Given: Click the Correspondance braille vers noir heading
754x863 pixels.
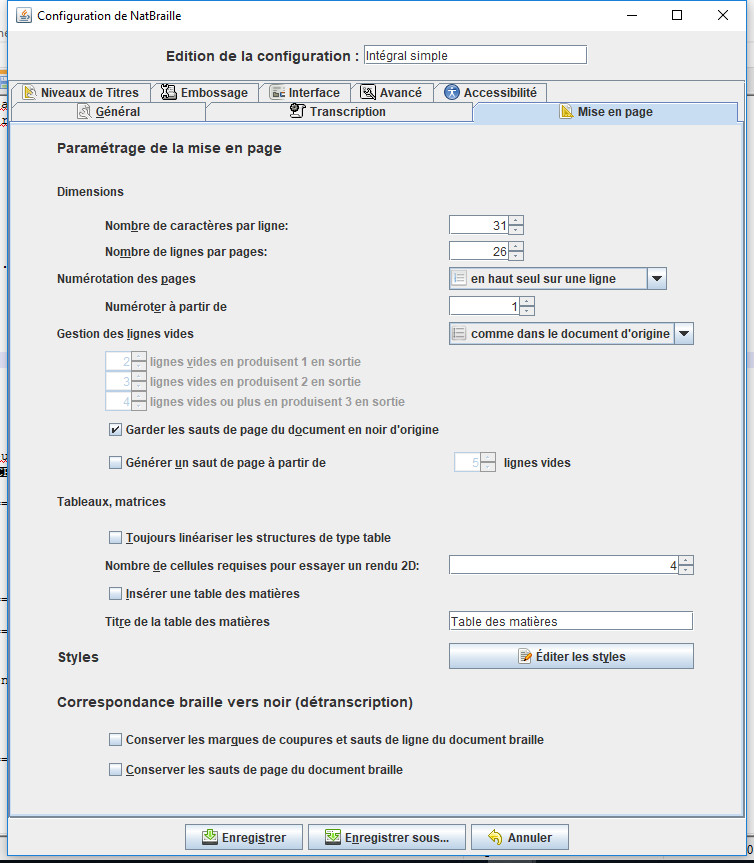Looking at the screenshot, I should tap(235, 702).
